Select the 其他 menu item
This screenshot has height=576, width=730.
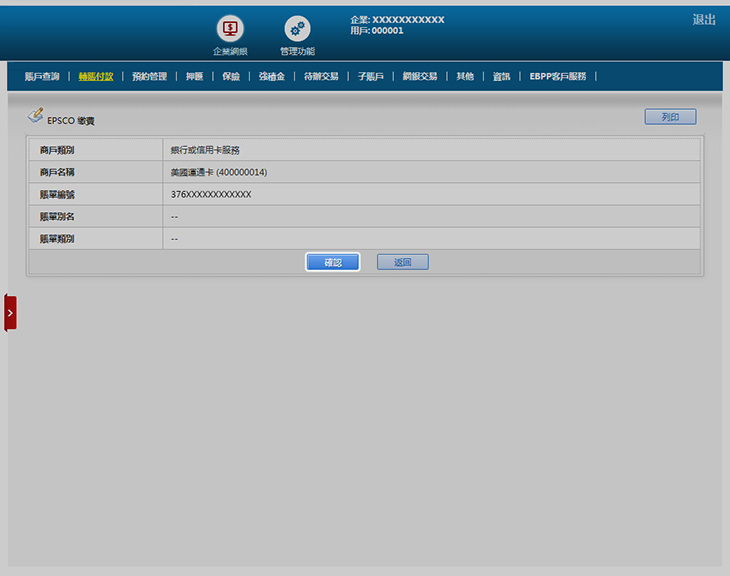[x=465, y=76]
